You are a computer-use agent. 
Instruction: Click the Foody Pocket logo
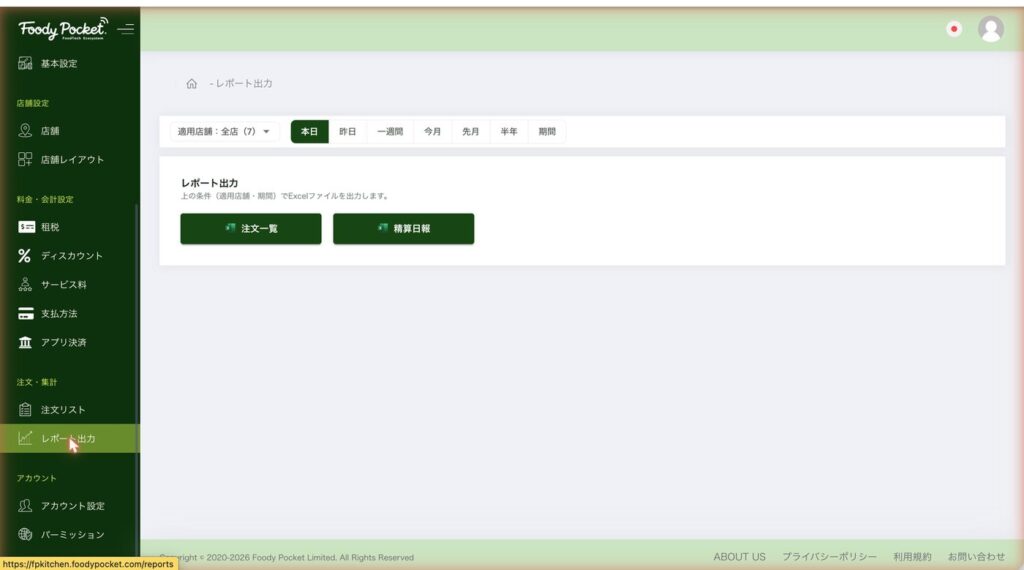63,29
